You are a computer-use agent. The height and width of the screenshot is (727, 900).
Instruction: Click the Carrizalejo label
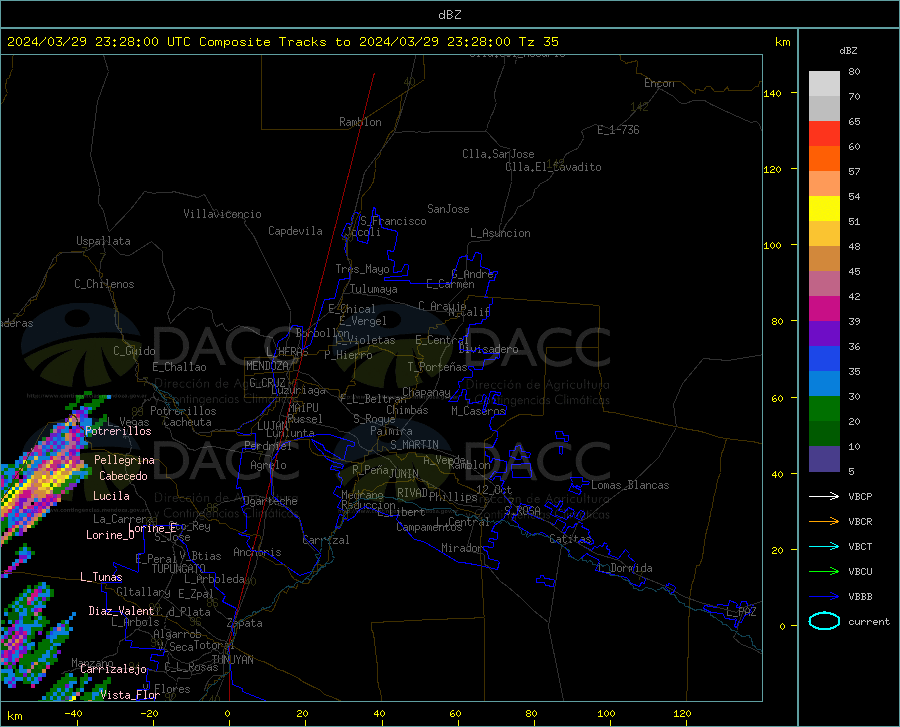113,669
